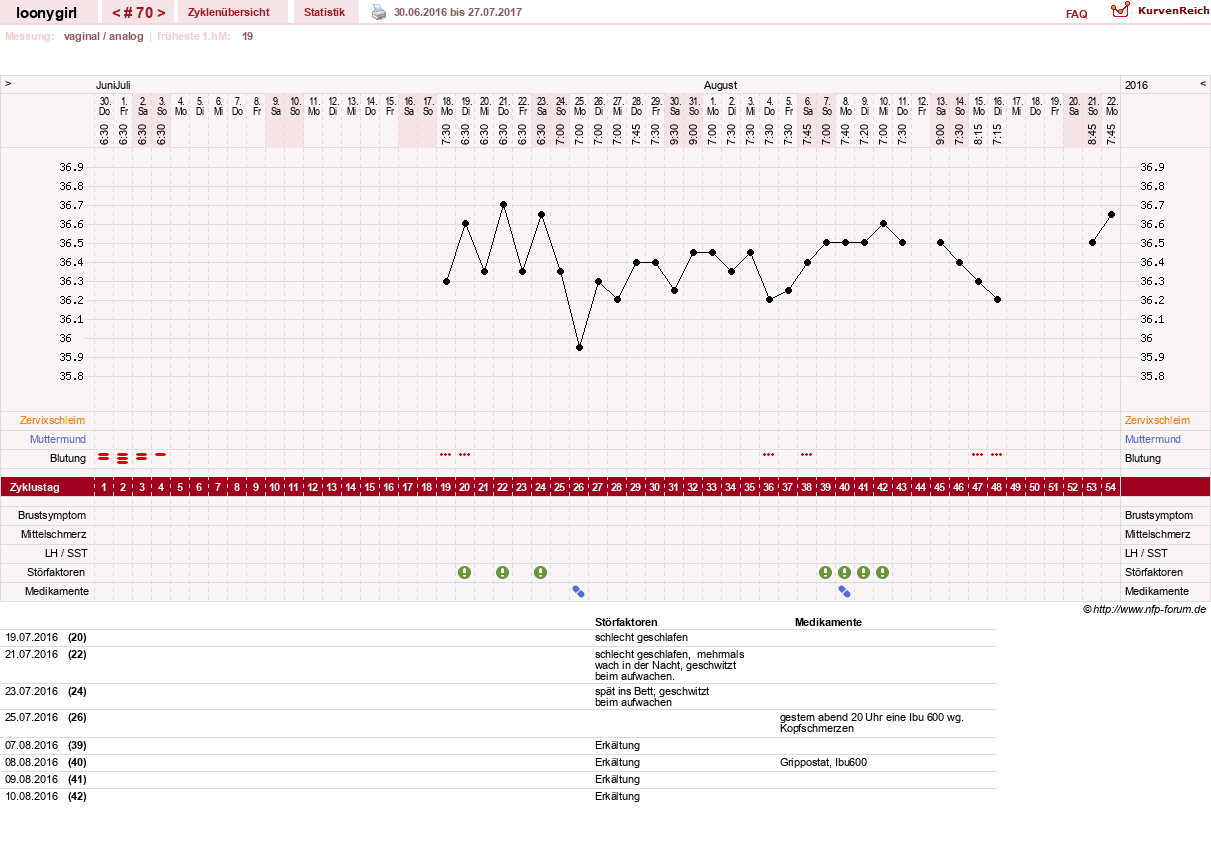
Task: Click the Störfaktoren marker on cycle day 22
Action: coord(503,572)
